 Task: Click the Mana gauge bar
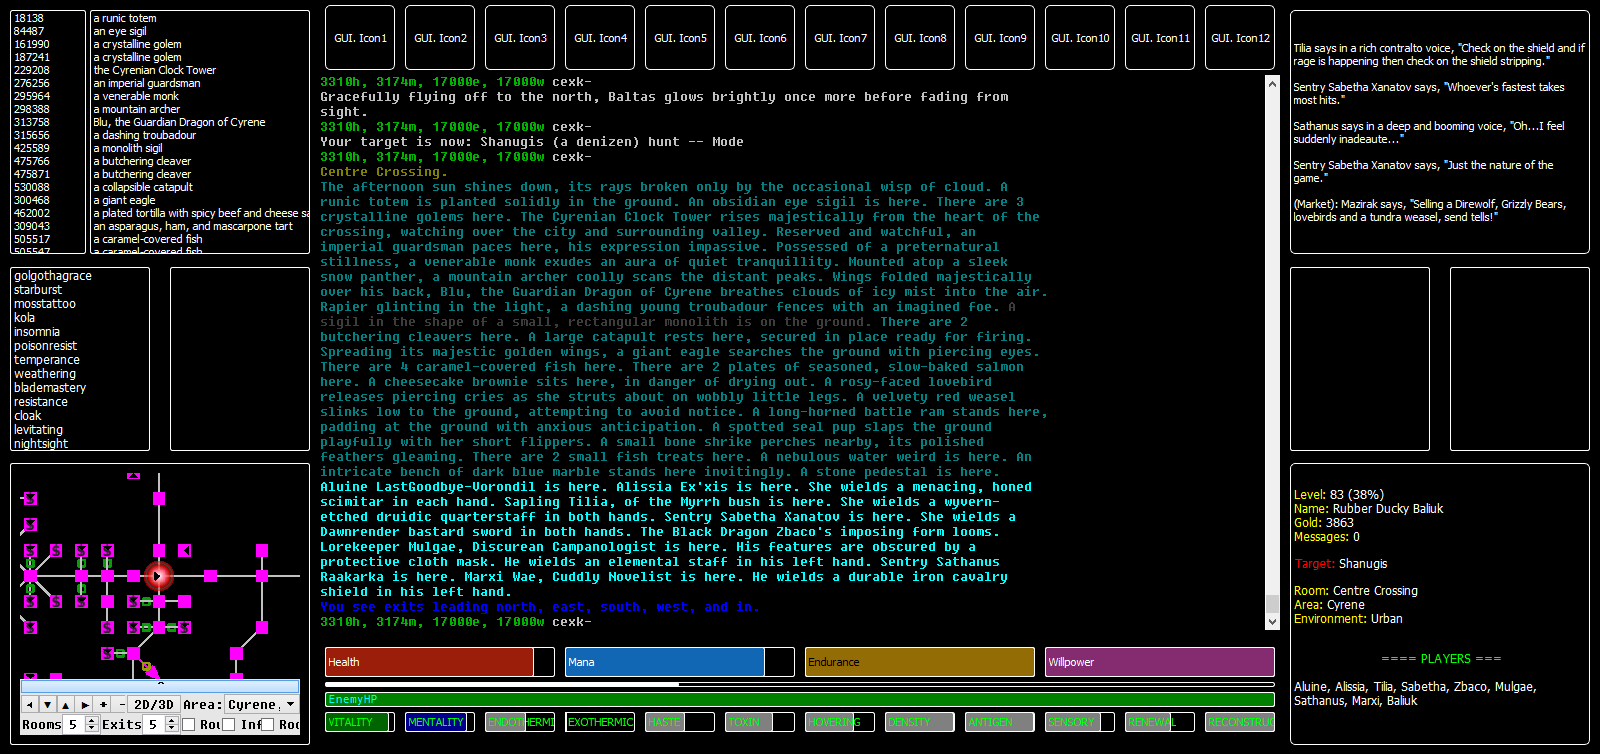click(680, 662)
